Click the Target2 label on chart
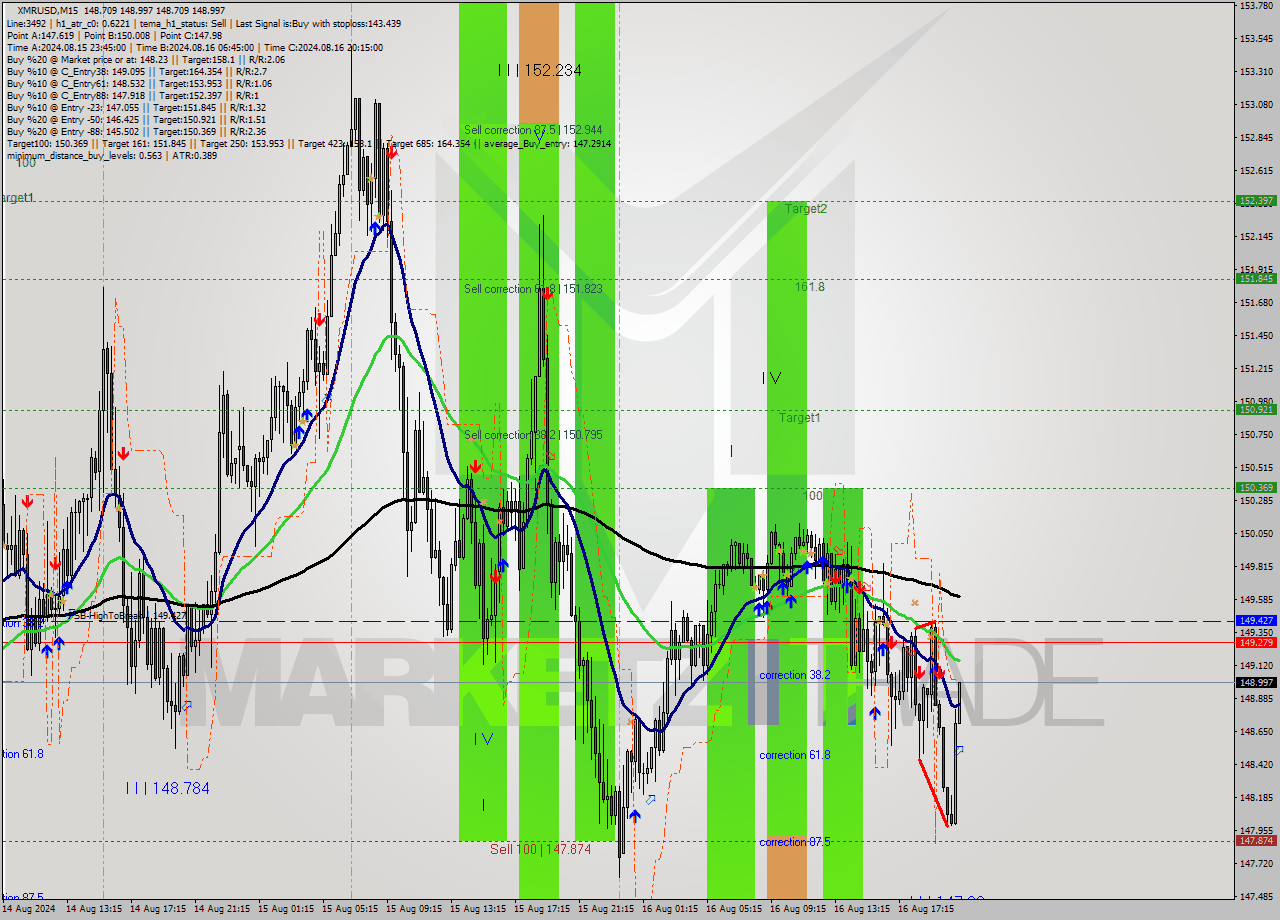The image size is (1280, 920). tap(806, 209)
